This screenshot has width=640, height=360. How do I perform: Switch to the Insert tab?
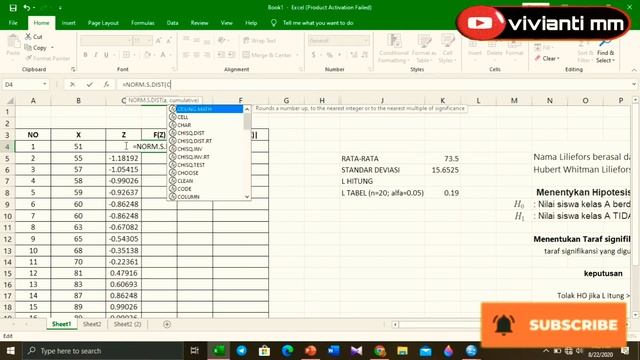coord(69,23)
